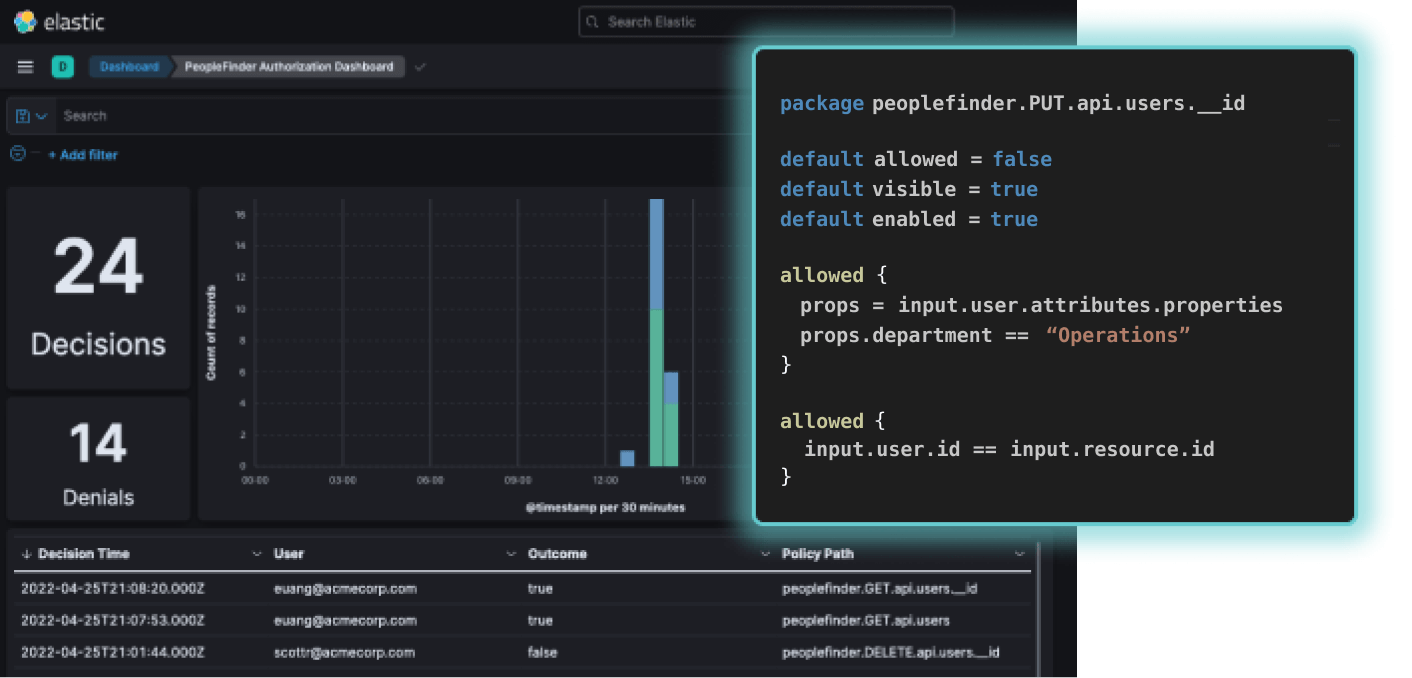Image resolution: width=1412 pixels, height=678 pixels.
Task: Click 'default enabled = true' code line
Action: (909, 220)
